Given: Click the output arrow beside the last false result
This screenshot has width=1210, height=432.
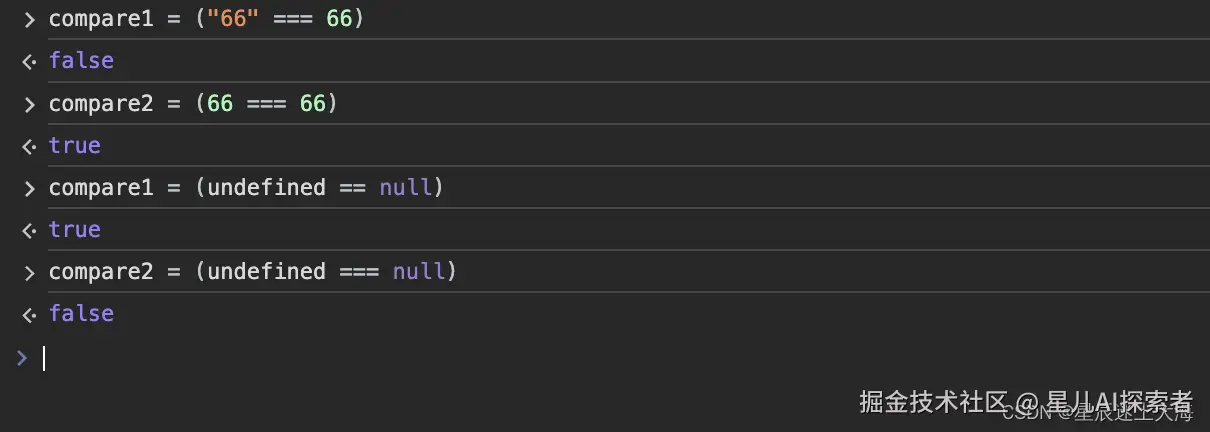Looking at the screenshot, I should (29, 314).
